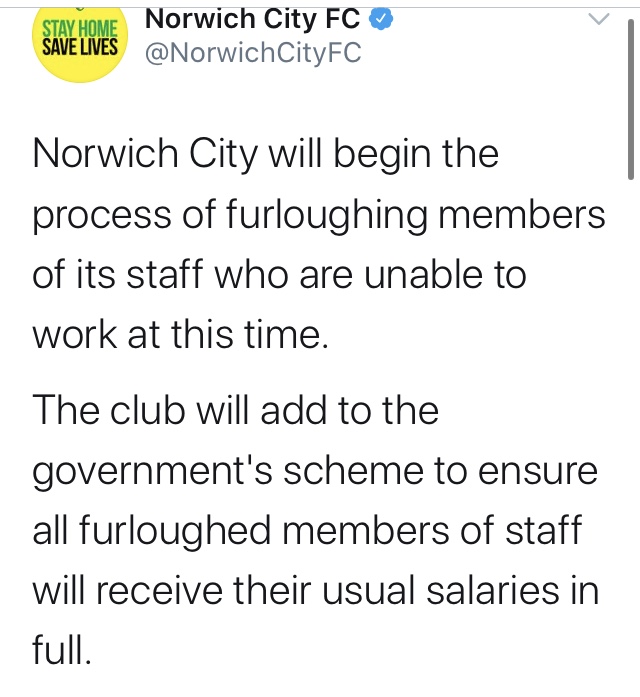Viewport: 640px width, 697px height.
Task: Click the line 'Norwich City will begin the'
Action: [x=265, y=156]
